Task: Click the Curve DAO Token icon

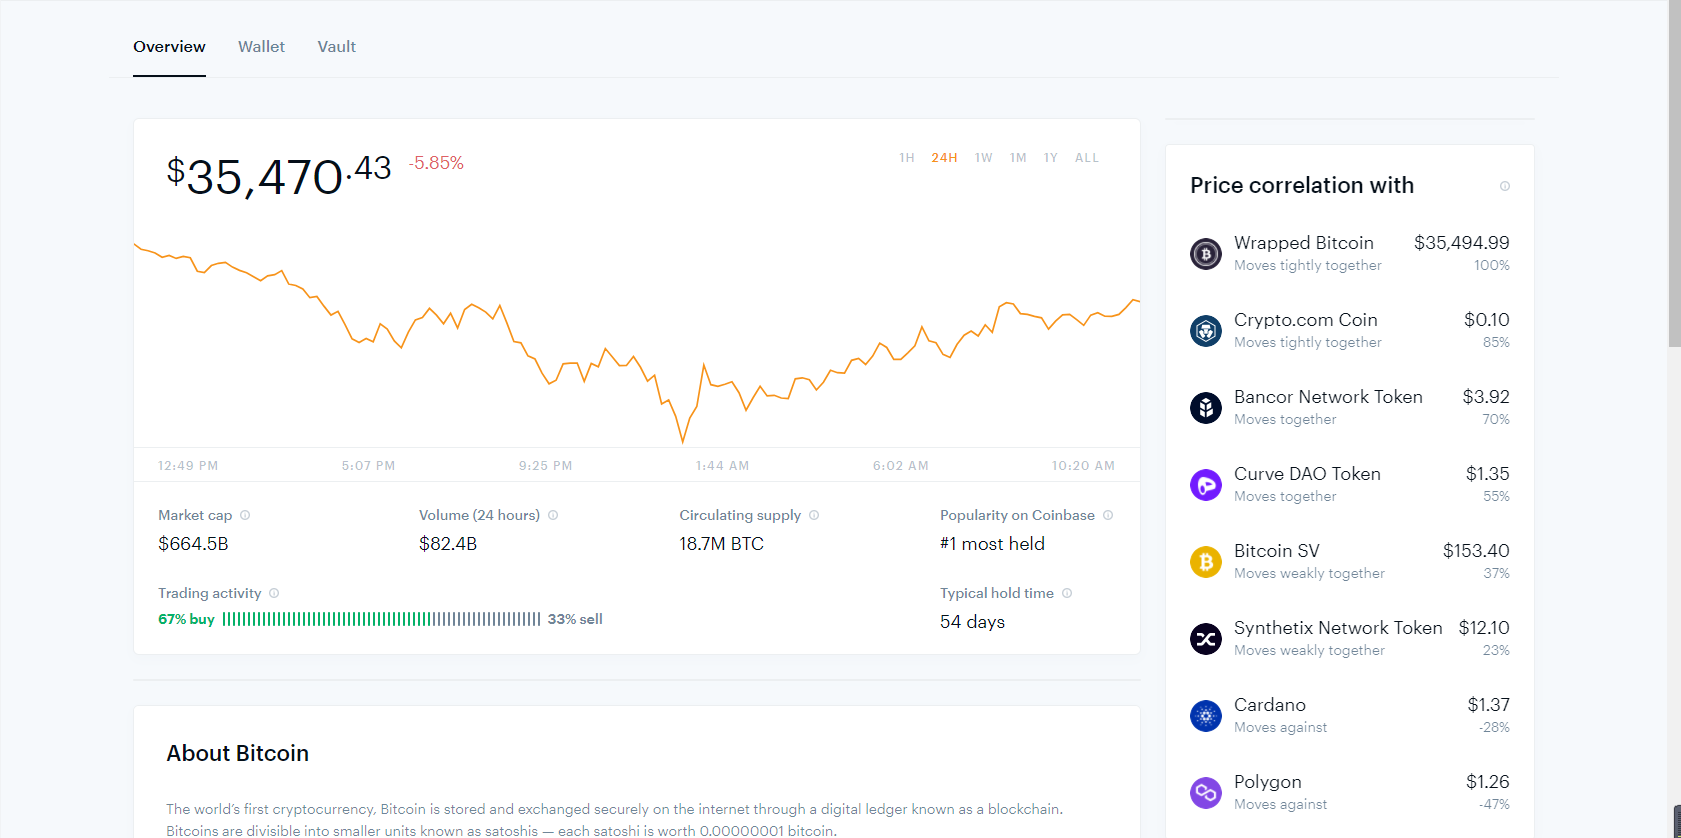Action: pos(1205,485)
